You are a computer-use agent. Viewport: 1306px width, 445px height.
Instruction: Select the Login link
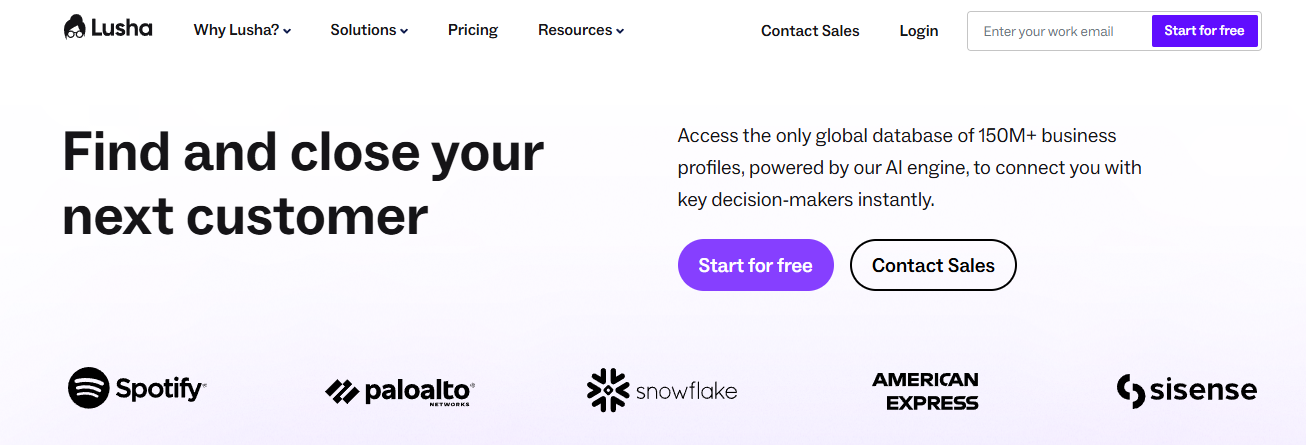(919, 31)
